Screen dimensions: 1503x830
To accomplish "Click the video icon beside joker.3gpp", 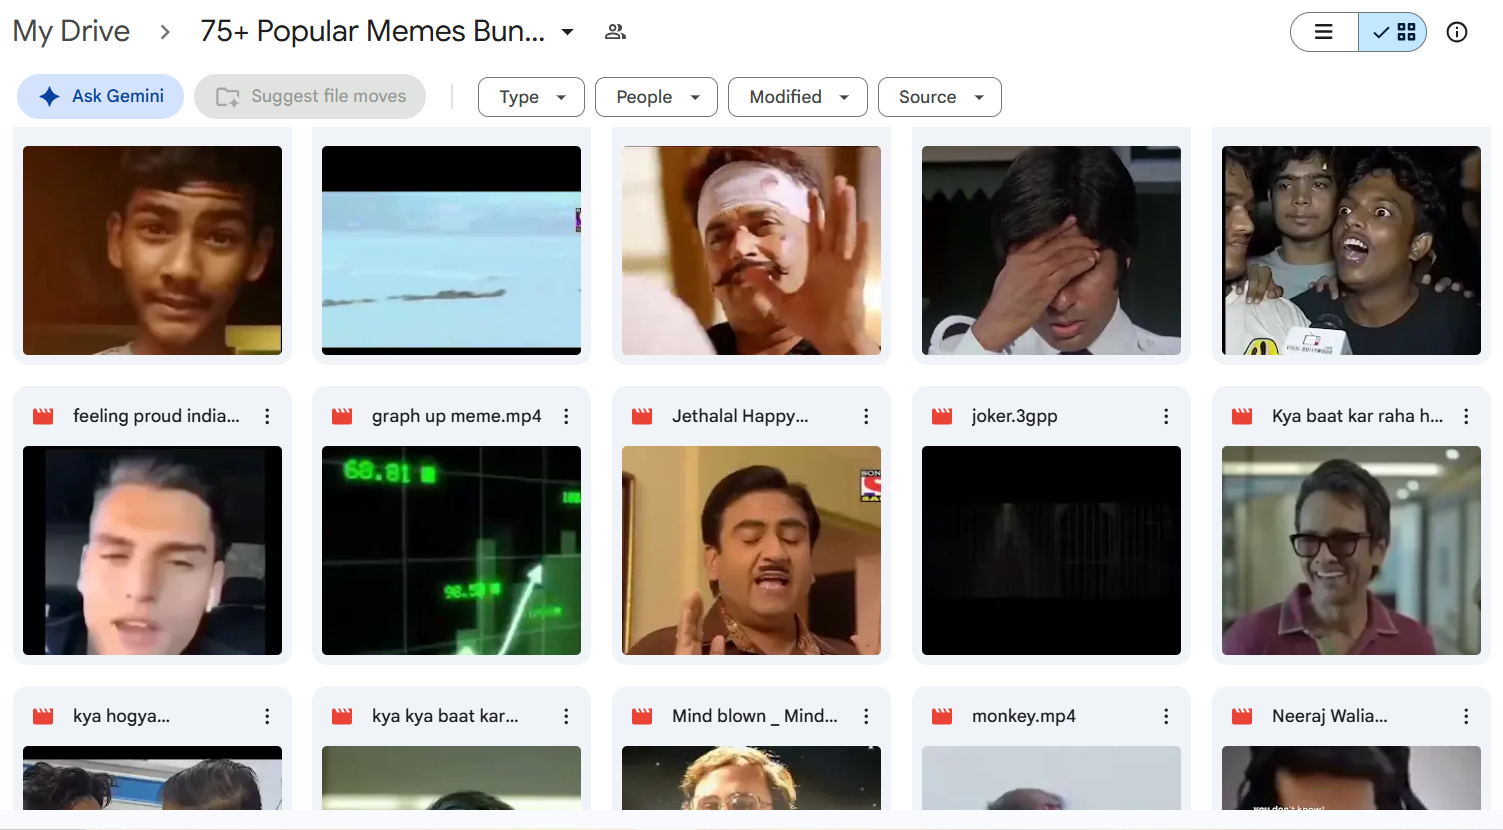I will (942, 416).
